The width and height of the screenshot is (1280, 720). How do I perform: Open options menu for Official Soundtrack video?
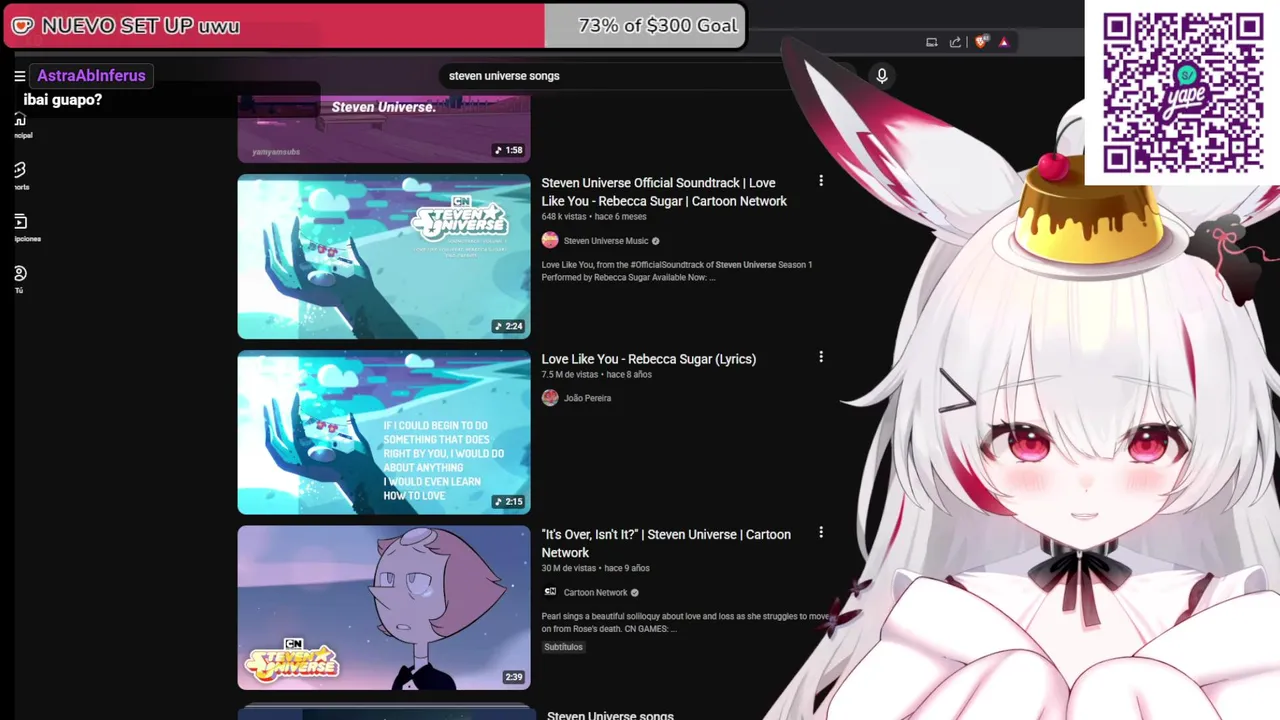(x=821, y=181)
